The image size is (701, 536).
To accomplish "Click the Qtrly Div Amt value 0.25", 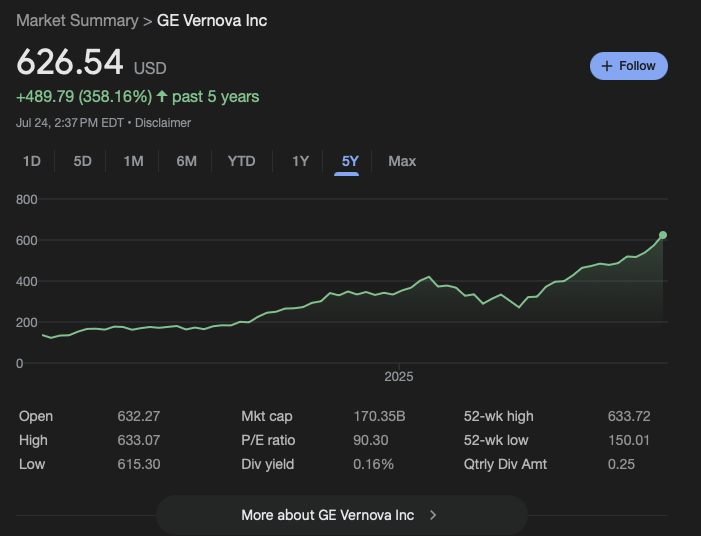I will tap(621, 464).
